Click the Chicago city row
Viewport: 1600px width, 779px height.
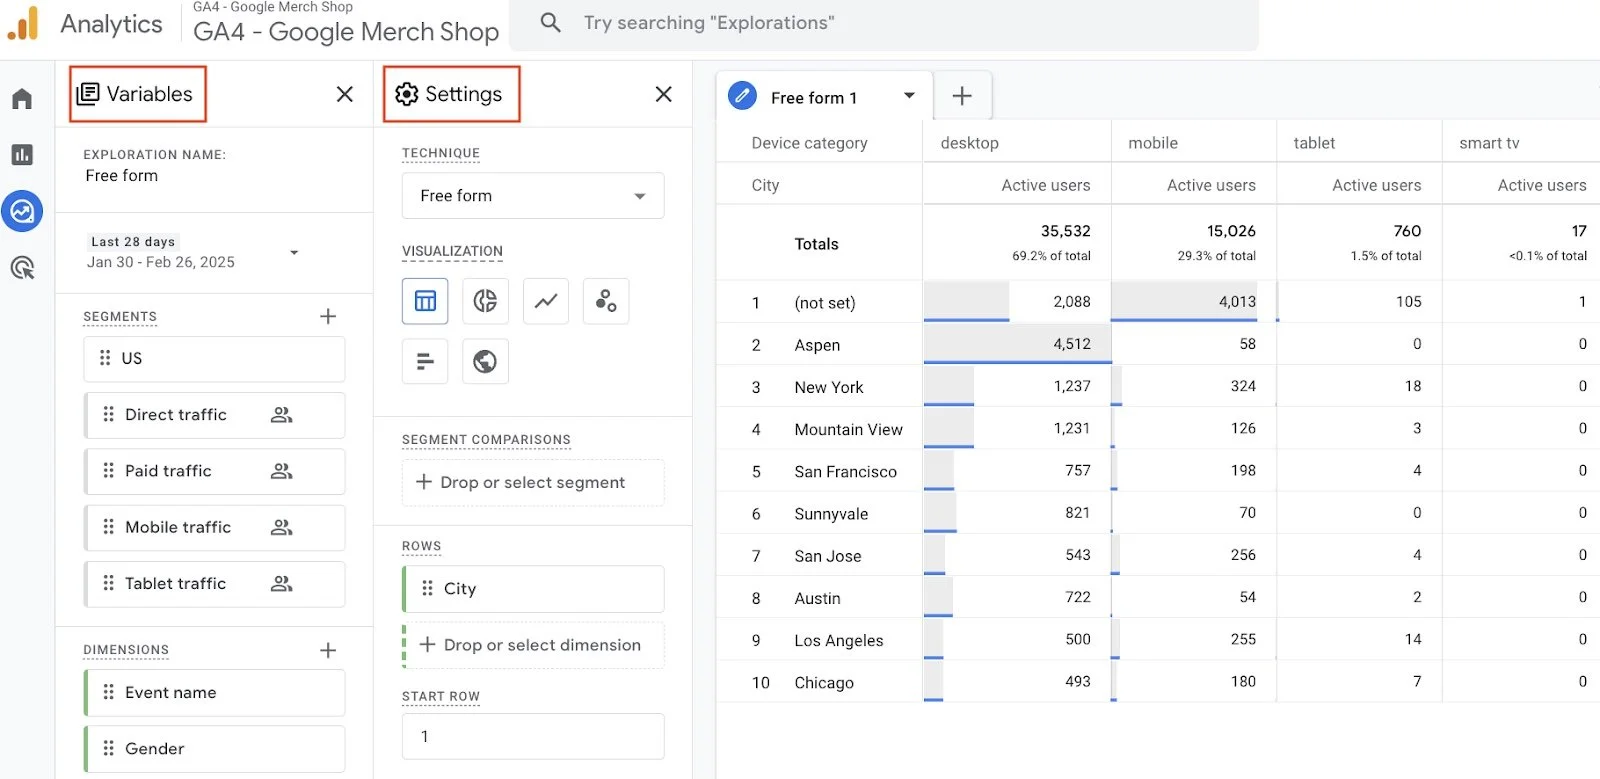(x=824, y=683)
